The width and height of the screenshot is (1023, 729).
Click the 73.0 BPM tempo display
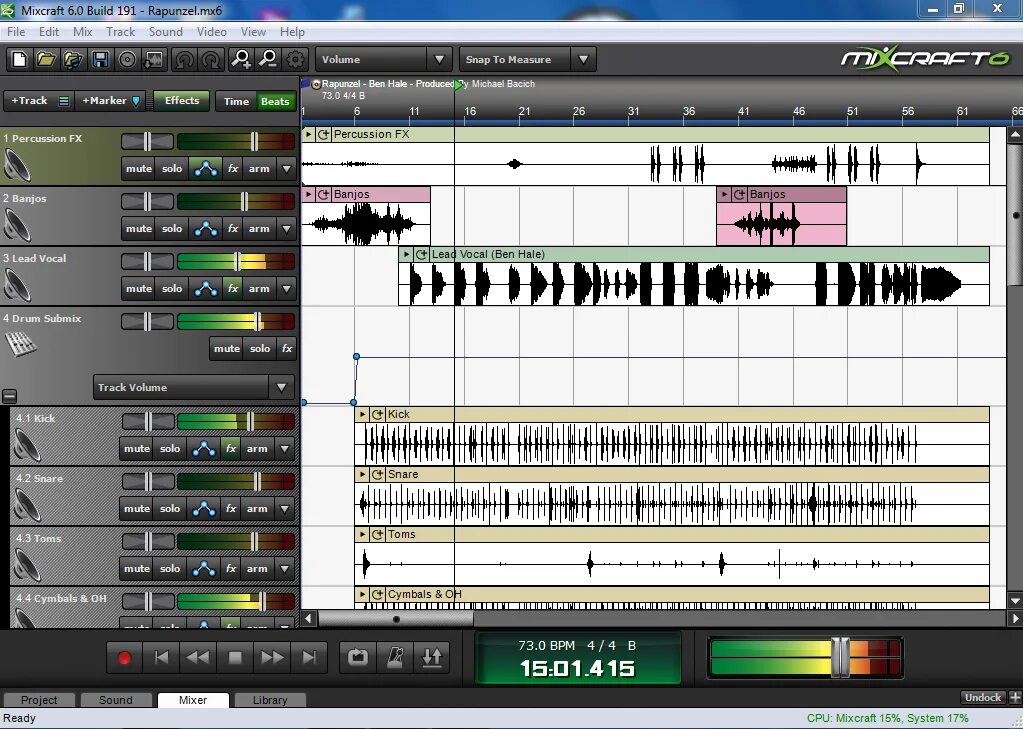546,645
